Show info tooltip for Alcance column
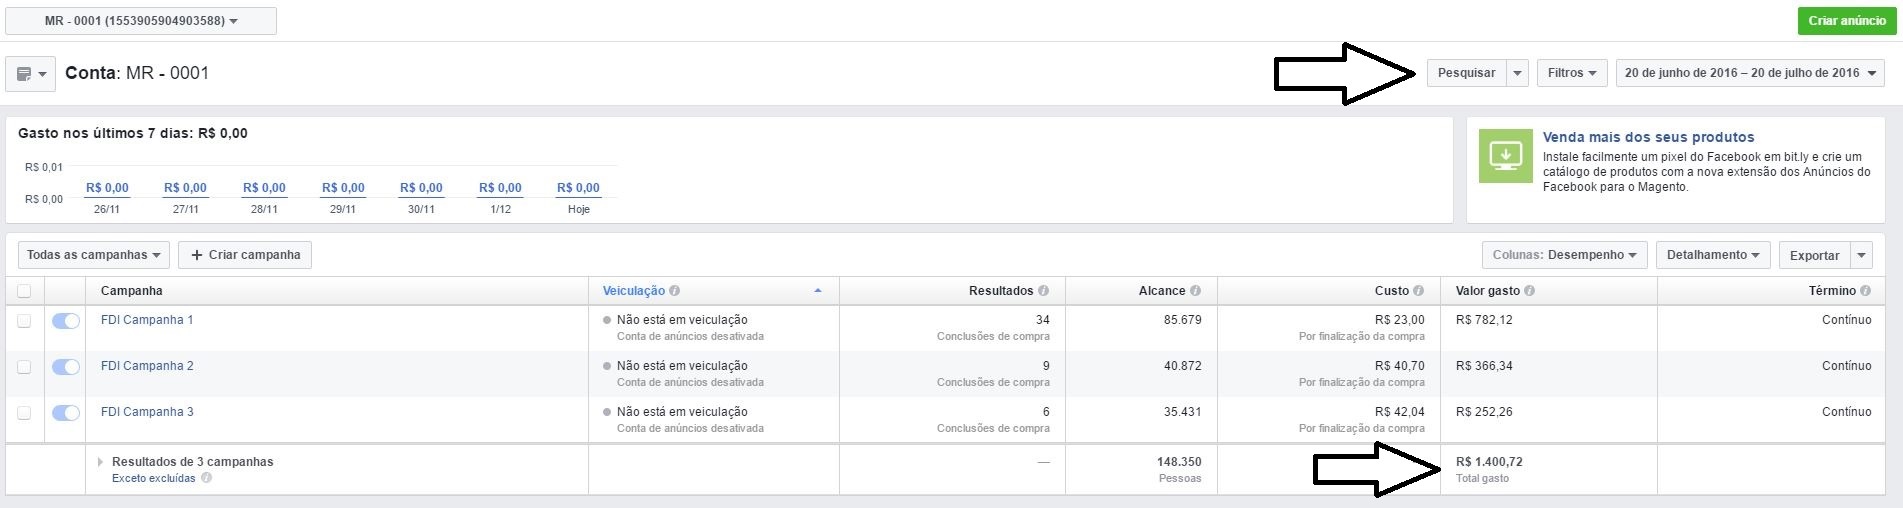This screenshot has width=1903, height=508. click(1195, 291)
